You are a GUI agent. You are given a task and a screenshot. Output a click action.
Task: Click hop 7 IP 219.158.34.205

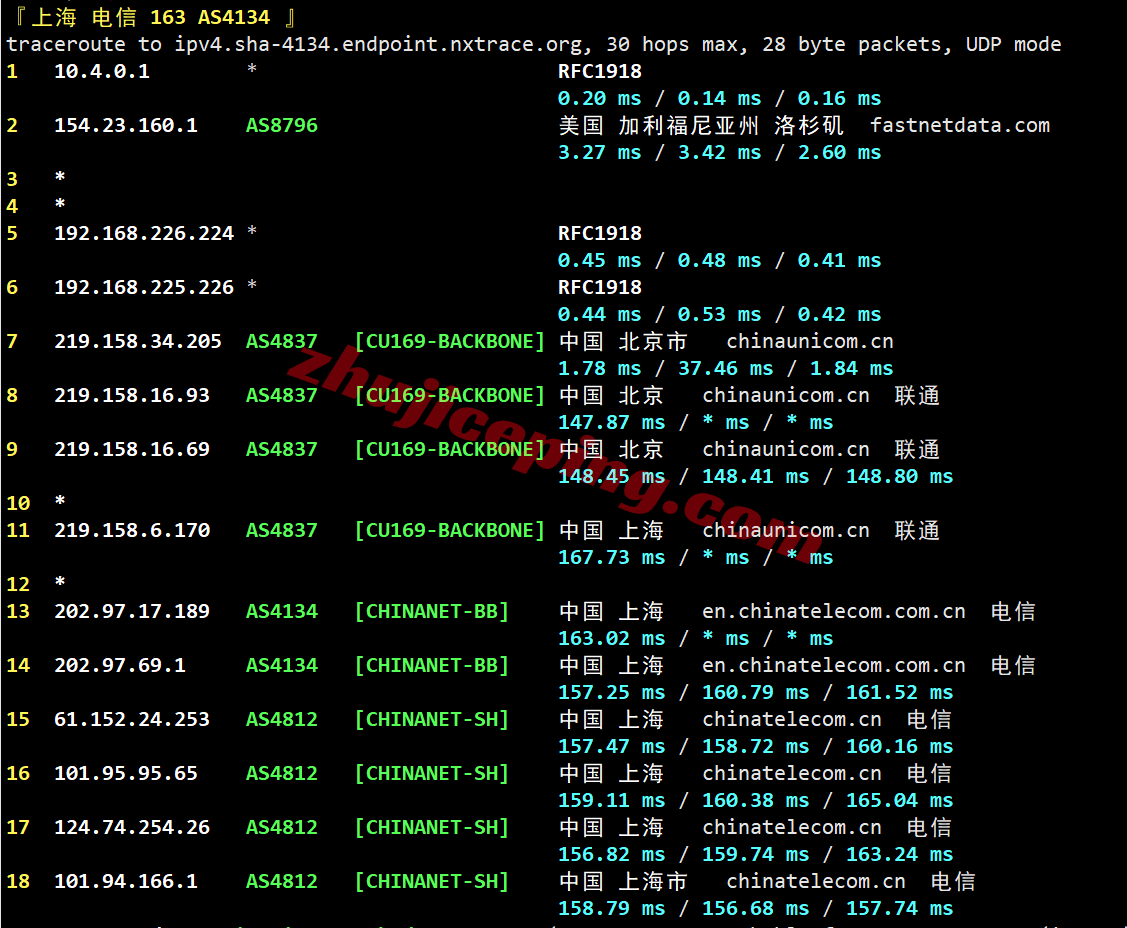[x=138, y=341]
